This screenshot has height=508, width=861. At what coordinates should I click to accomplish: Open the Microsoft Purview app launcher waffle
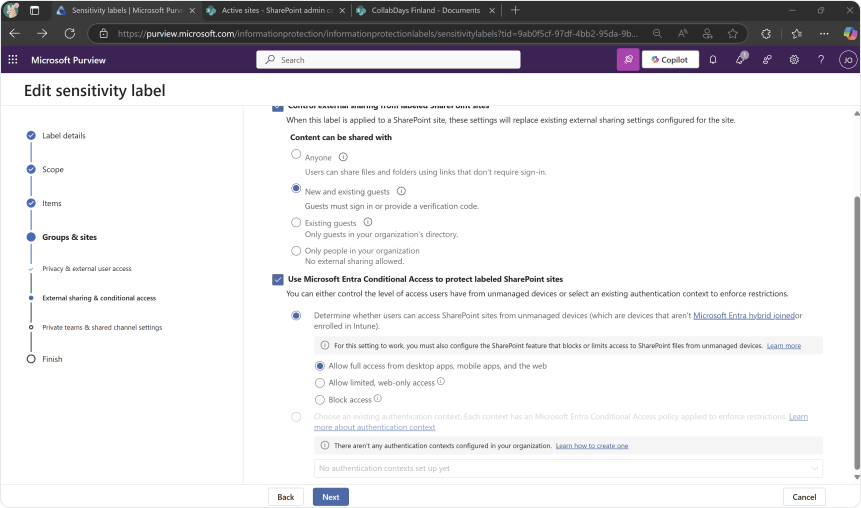pos(13,60)
